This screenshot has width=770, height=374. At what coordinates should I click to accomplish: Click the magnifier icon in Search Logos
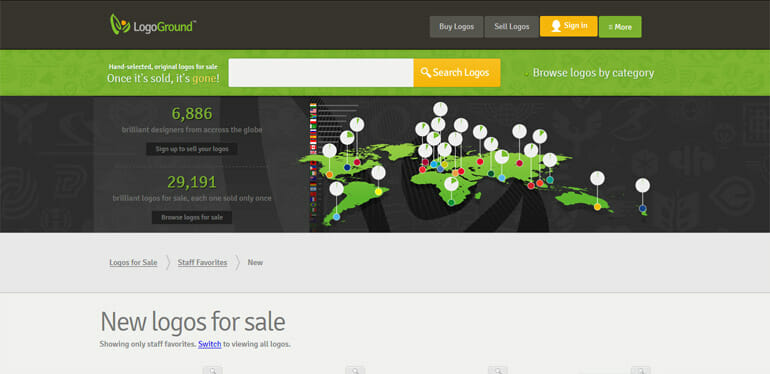(426, 73)
